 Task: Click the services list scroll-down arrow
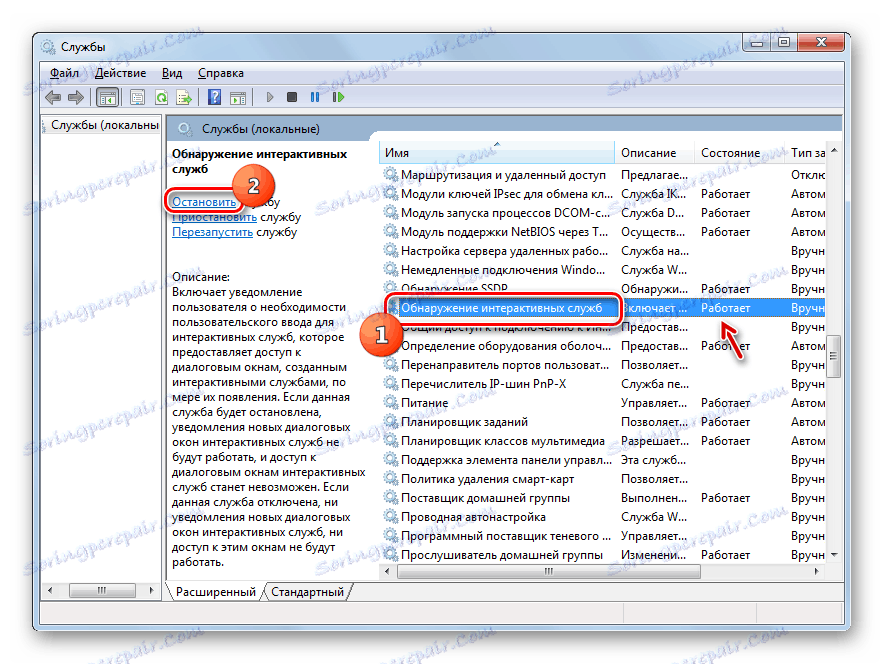(x=834, y=555)
